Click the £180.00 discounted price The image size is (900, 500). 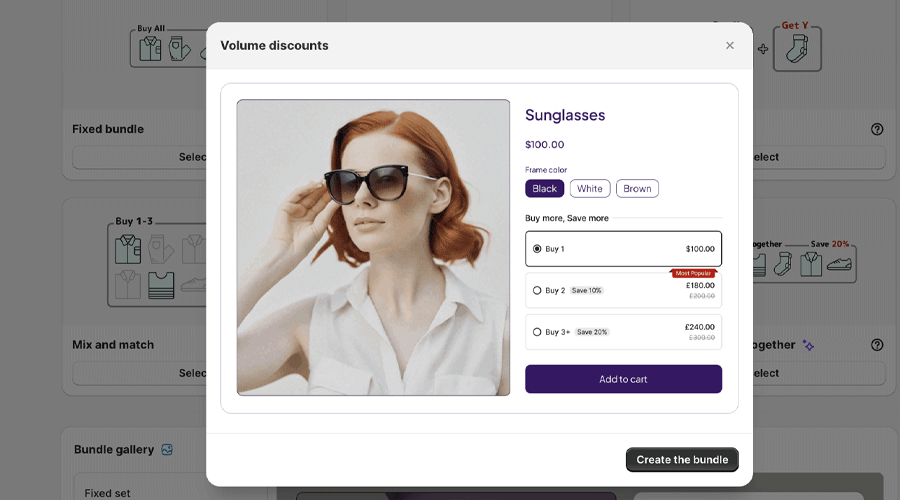(x=700, y=285)
